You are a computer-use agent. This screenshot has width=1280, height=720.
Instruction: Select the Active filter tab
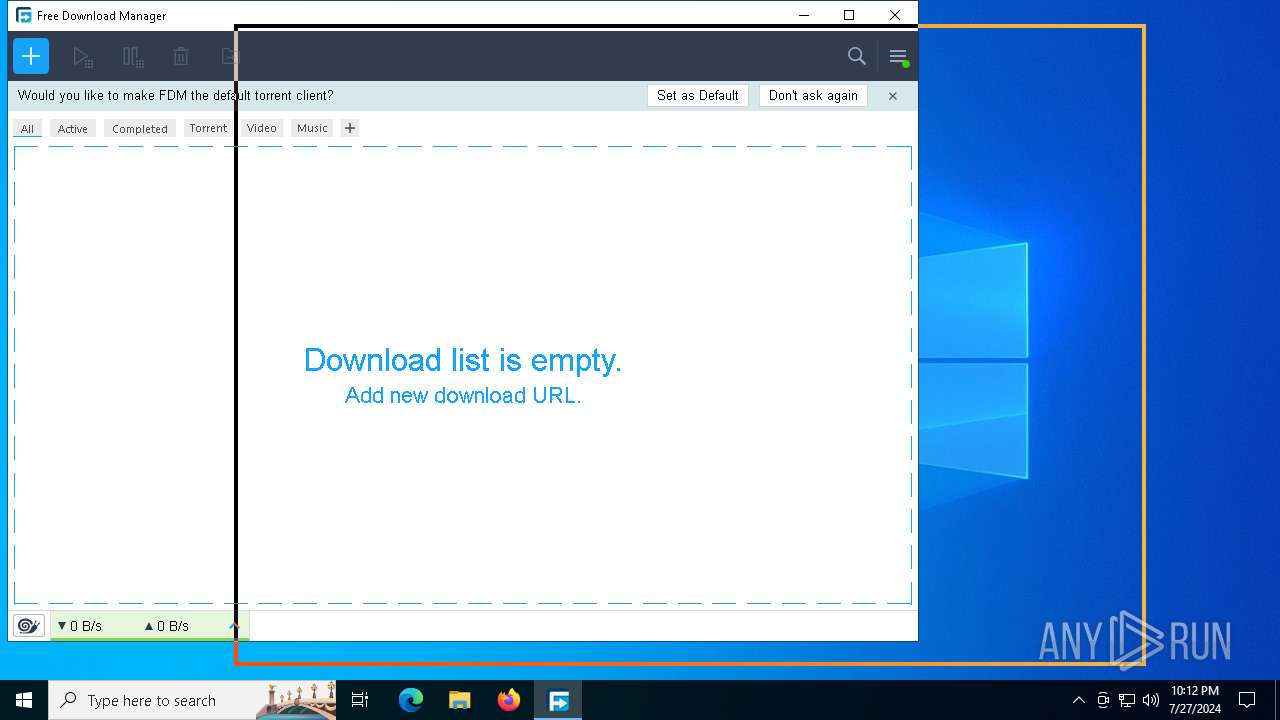72,129
